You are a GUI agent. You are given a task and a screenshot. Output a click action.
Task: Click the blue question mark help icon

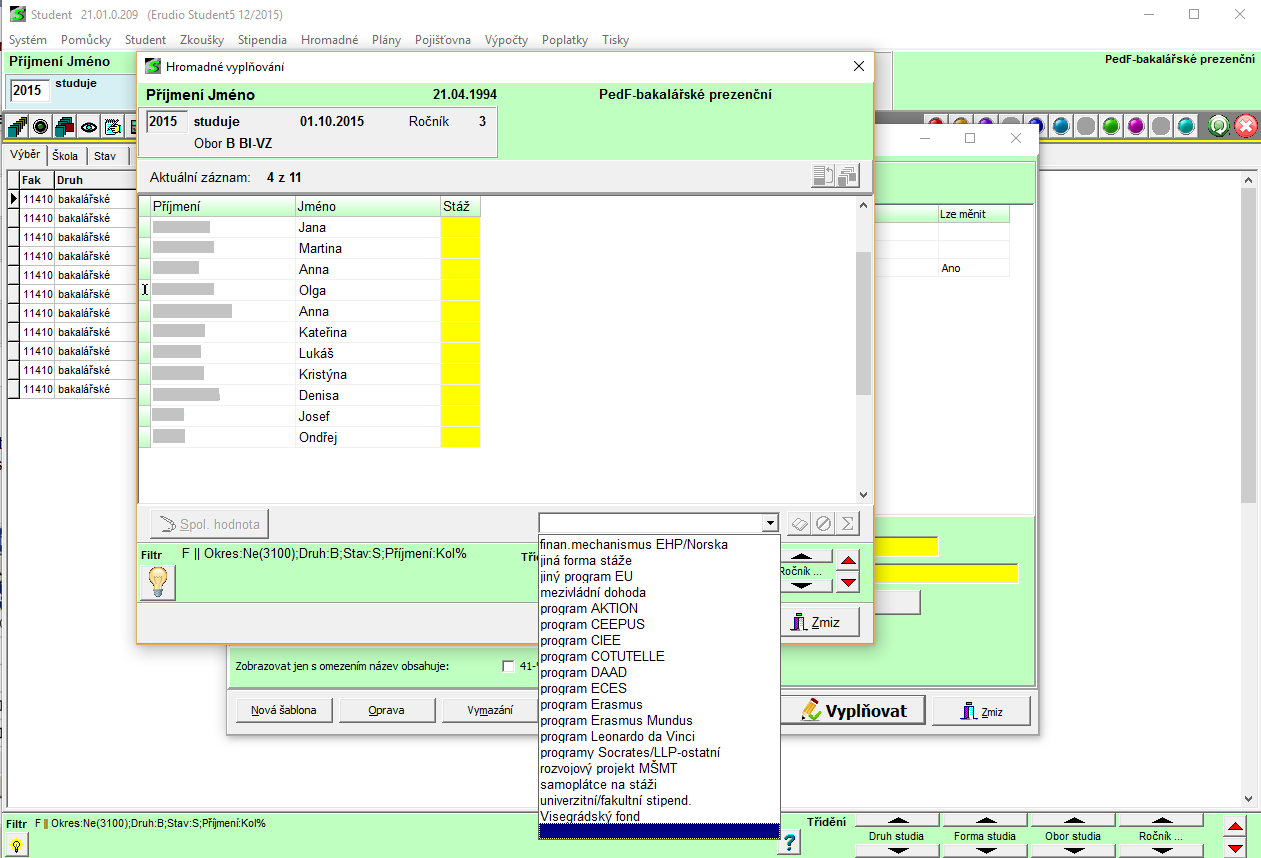pyautogui.click(x=790, y=843)
